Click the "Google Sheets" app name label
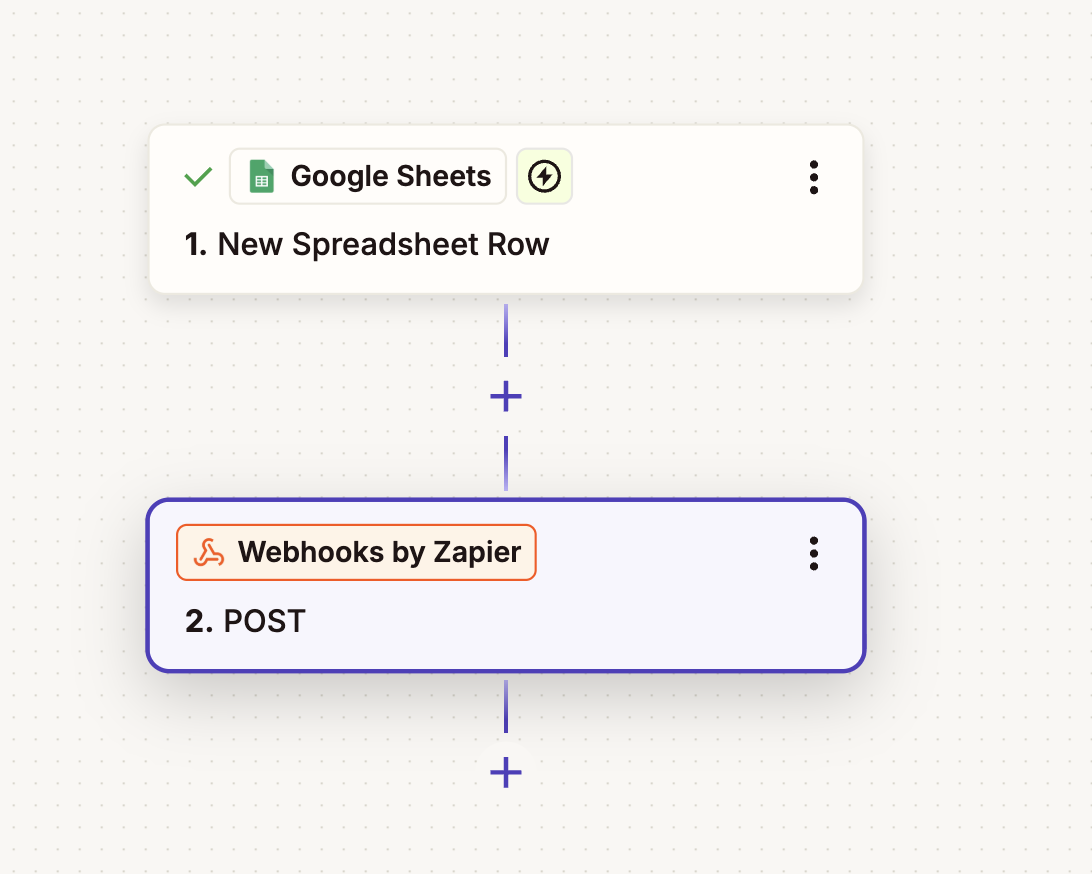Screen dimensions: 1092x874 (391, 177)
